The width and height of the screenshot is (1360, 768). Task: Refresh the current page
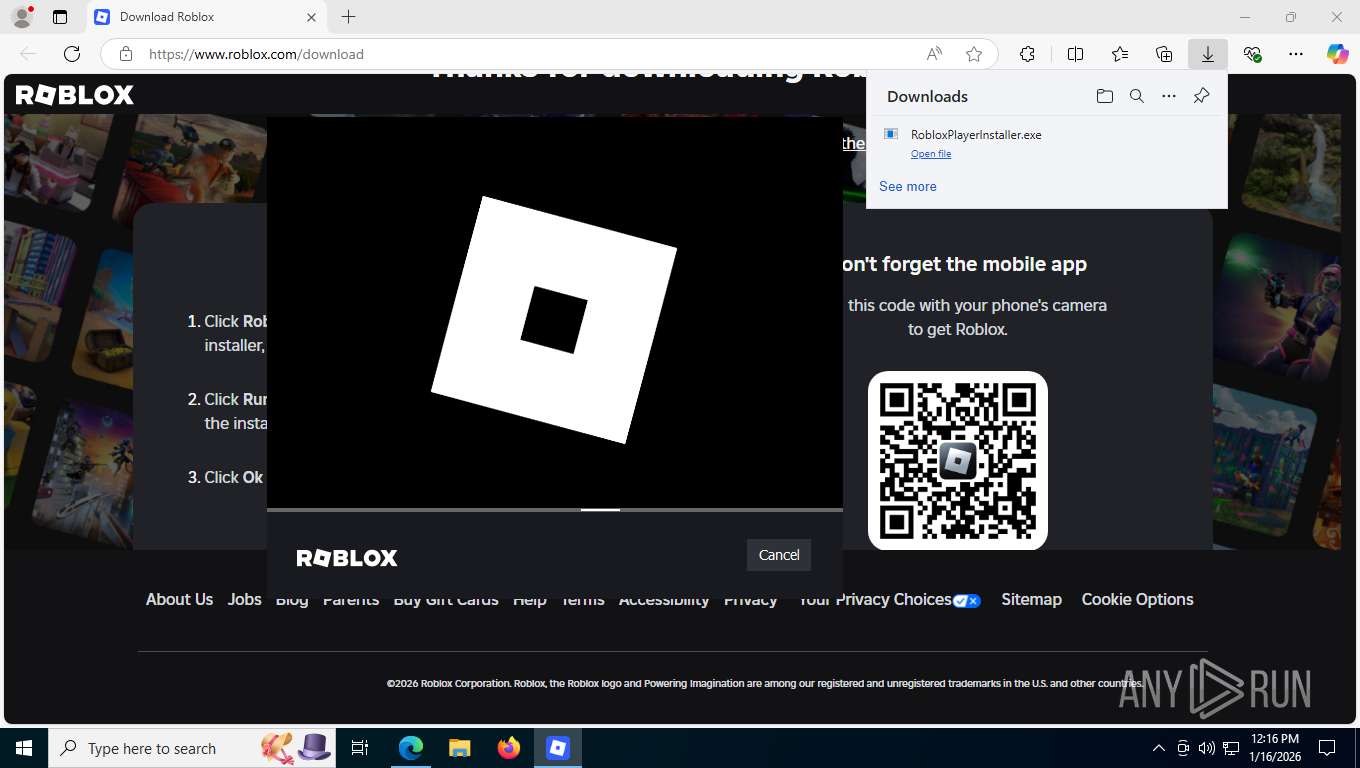click(72, 54)
